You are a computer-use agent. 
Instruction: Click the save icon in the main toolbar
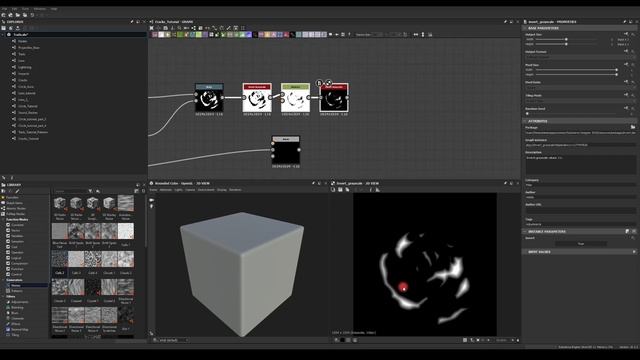(x=25, y=15)
